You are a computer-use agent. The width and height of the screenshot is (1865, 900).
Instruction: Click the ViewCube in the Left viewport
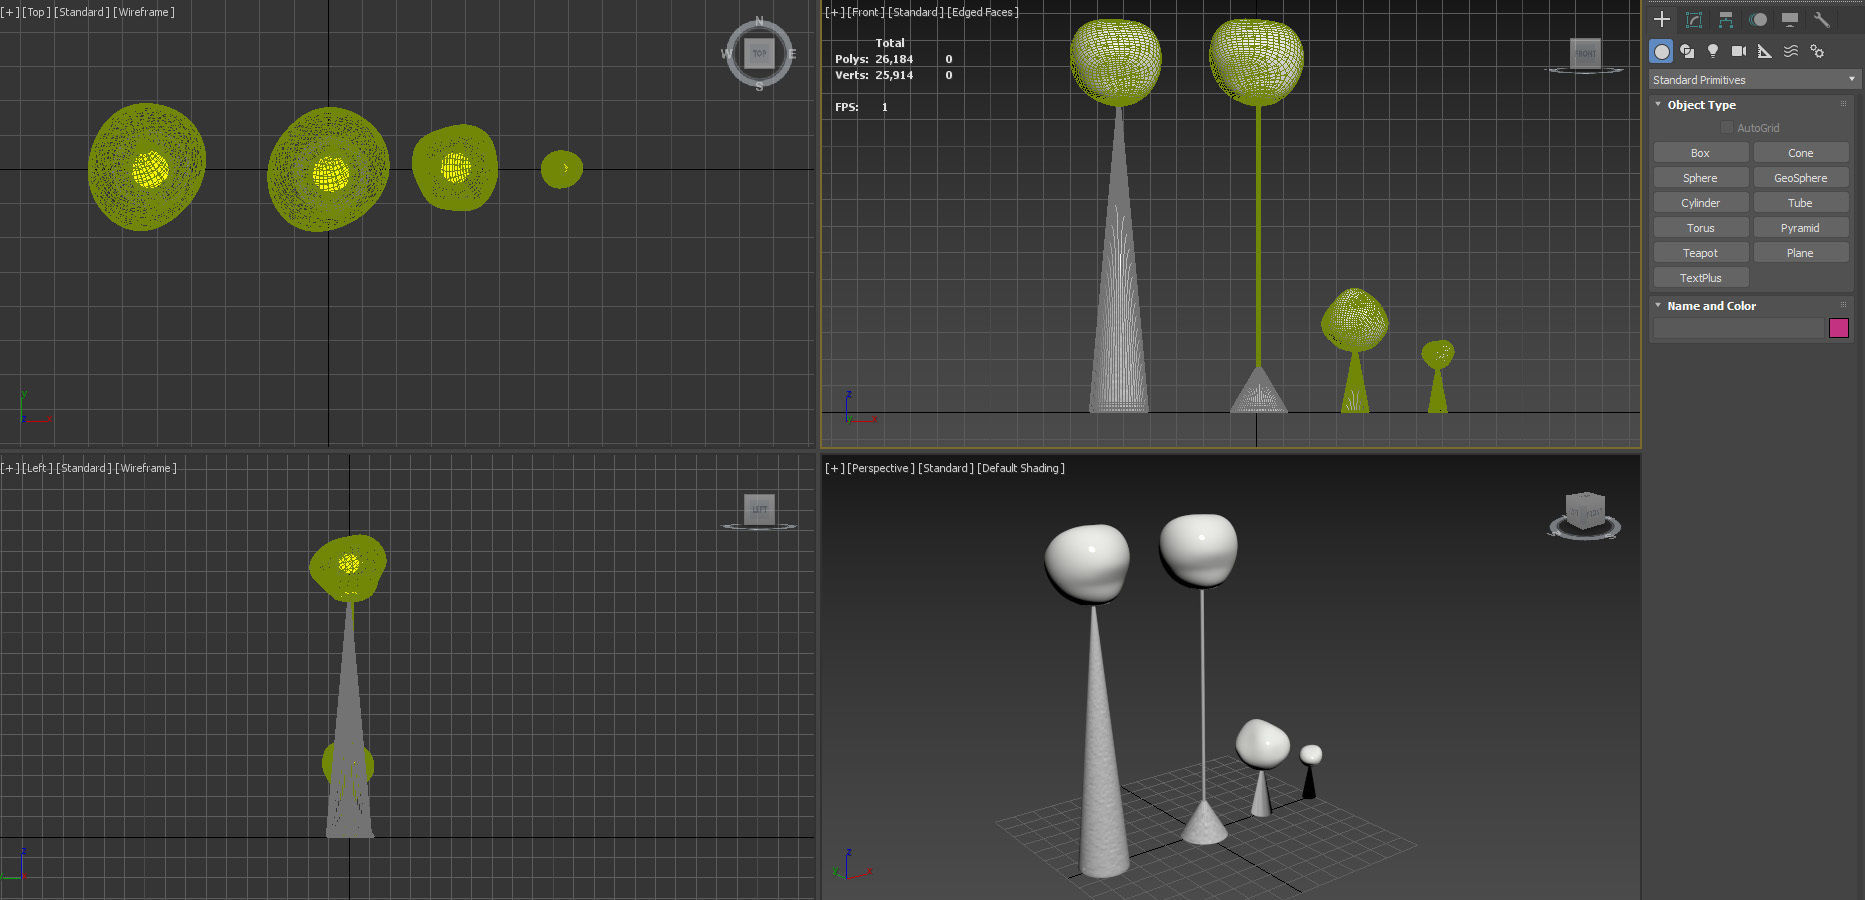pyautogui.click(x=760, y=509)
